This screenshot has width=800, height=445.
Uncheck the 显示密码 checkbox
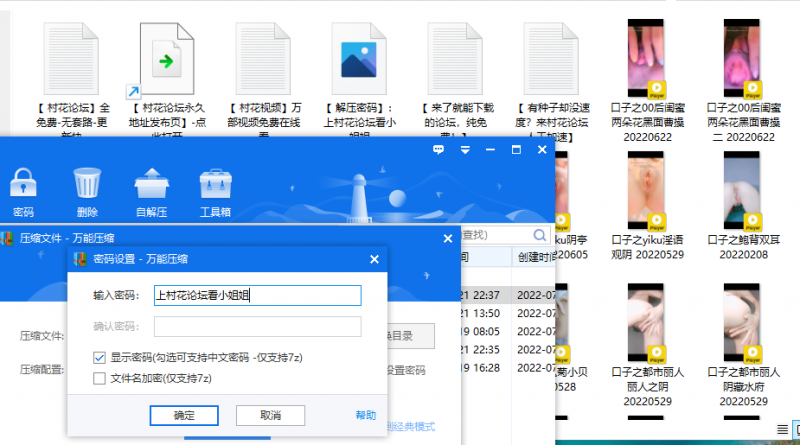99,357
